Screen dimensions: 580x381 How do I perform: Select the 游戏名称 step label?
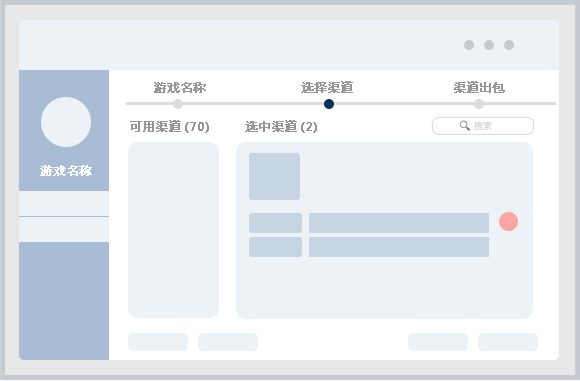(x=180, y=88)
